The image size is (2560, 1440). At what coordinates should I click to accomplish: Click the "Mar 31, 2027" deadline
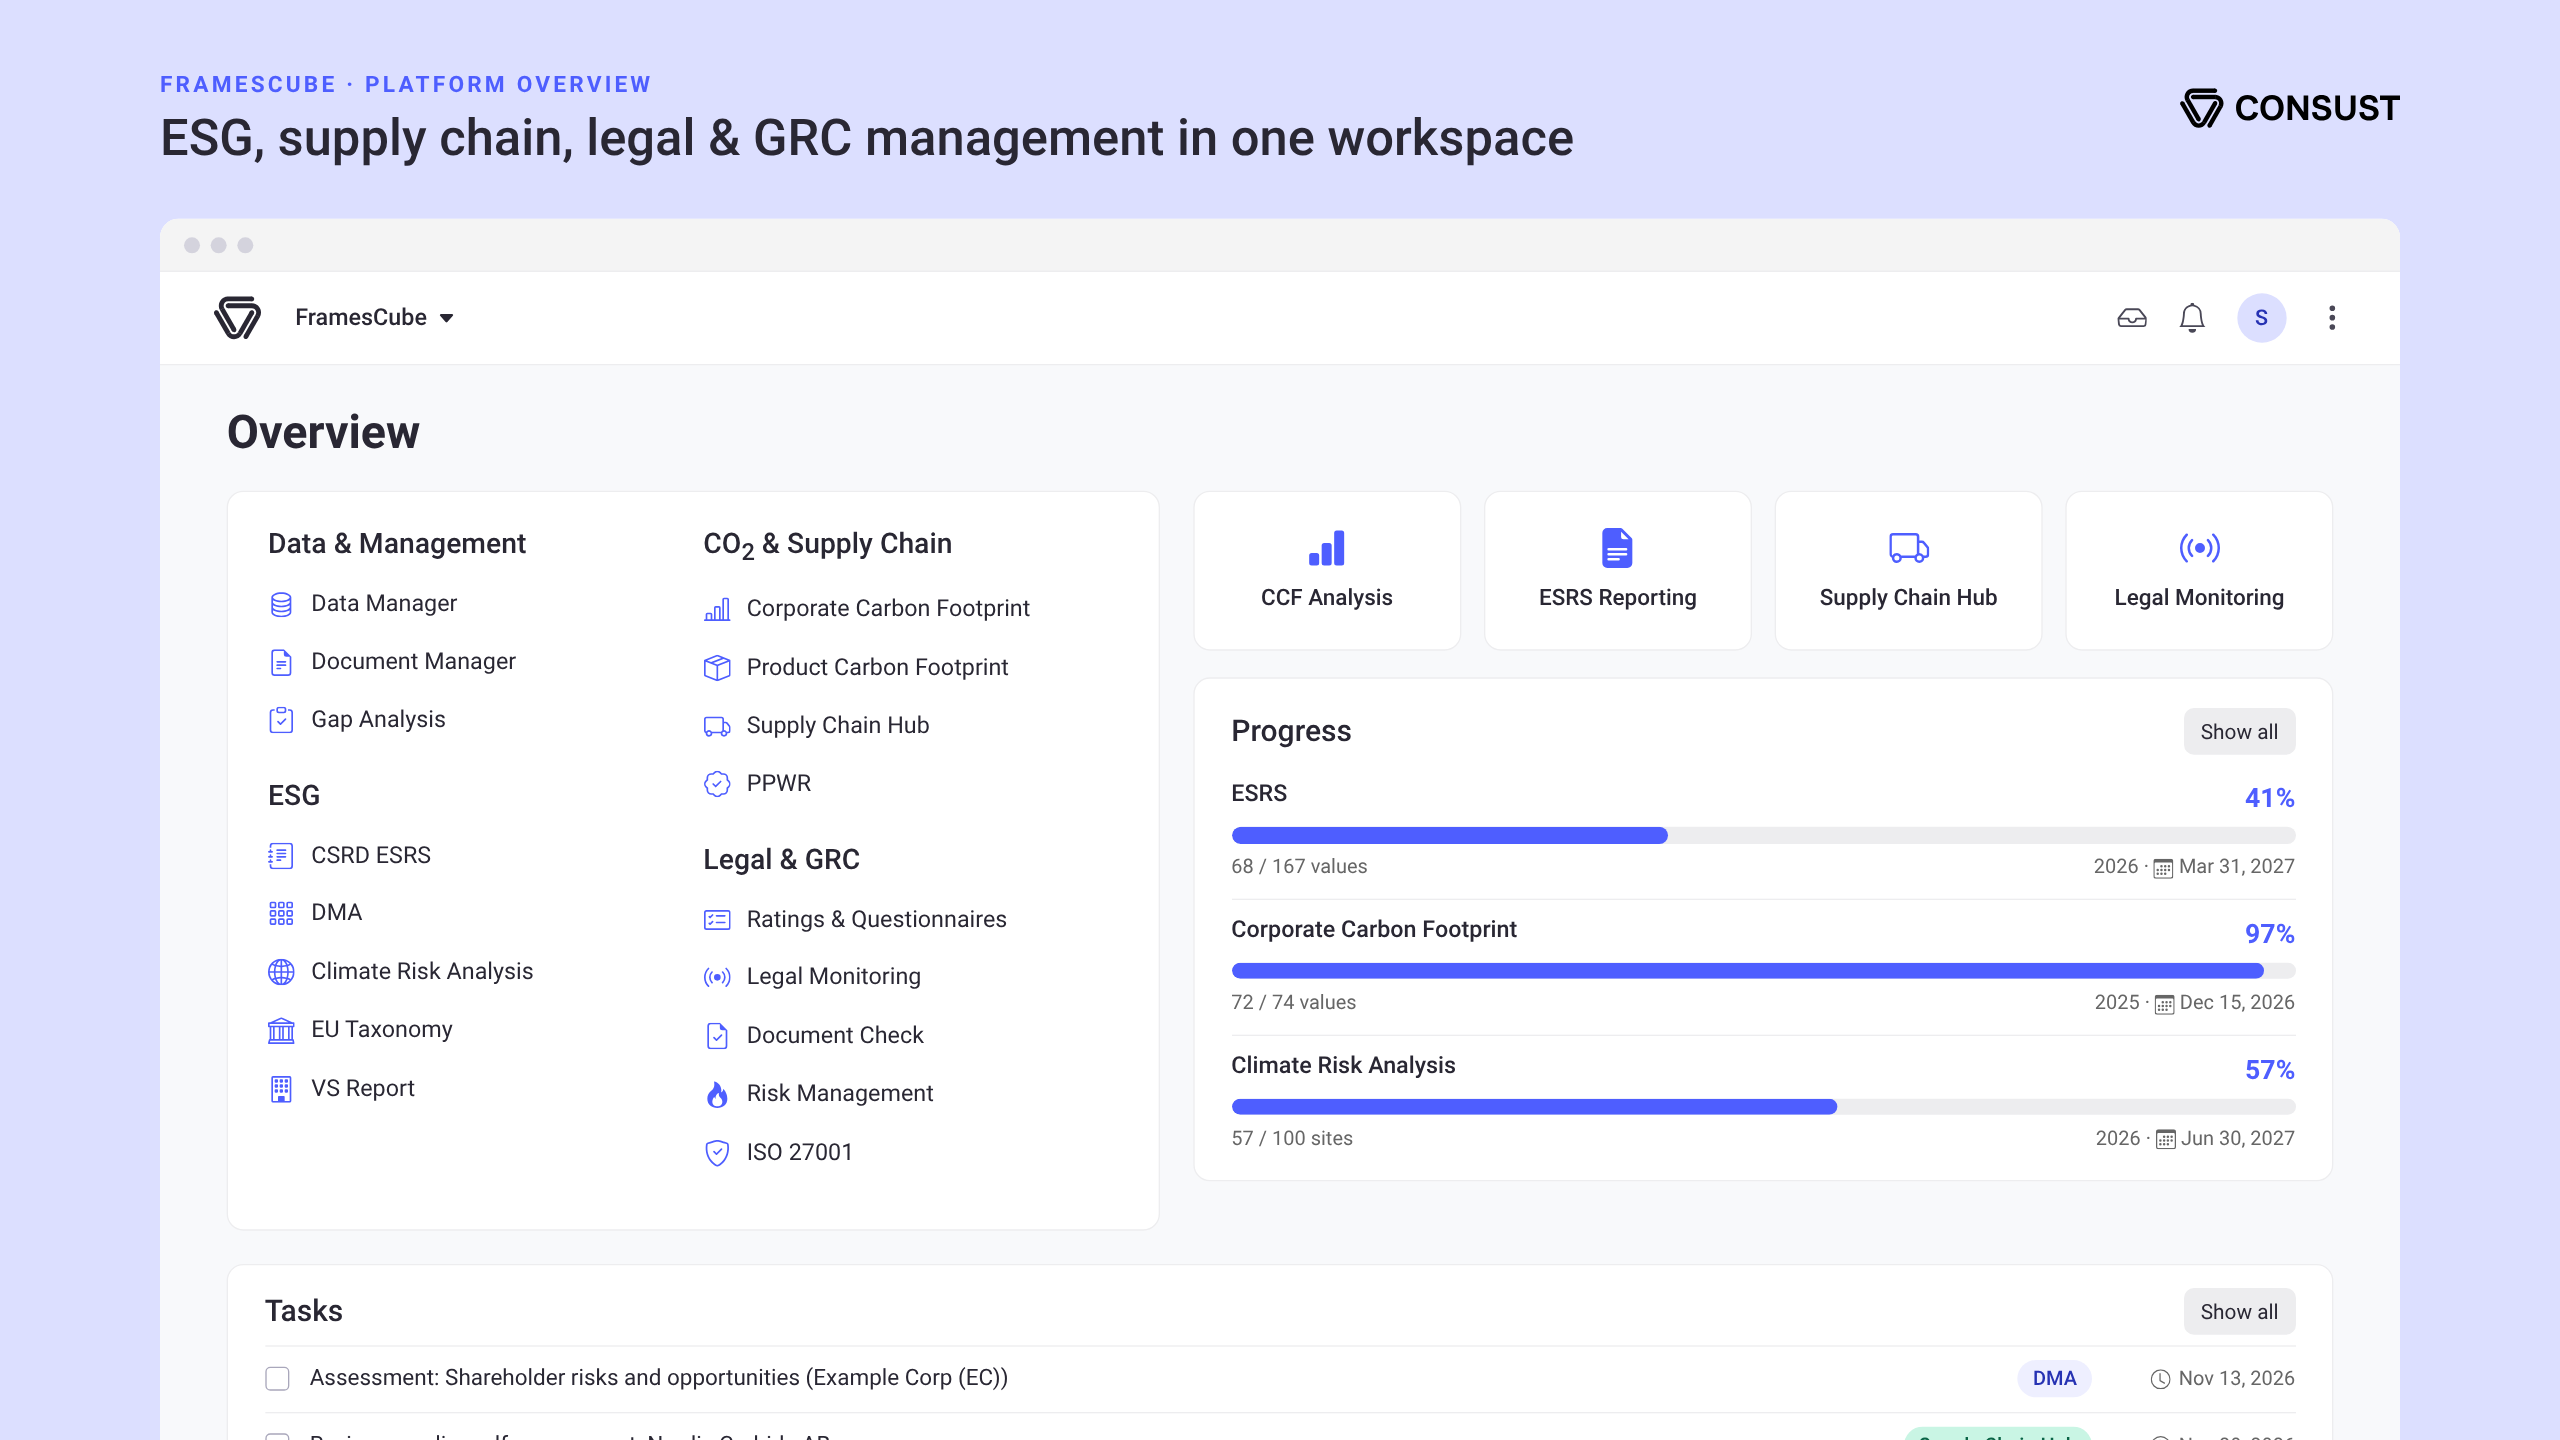click(x=2236, y=867)
